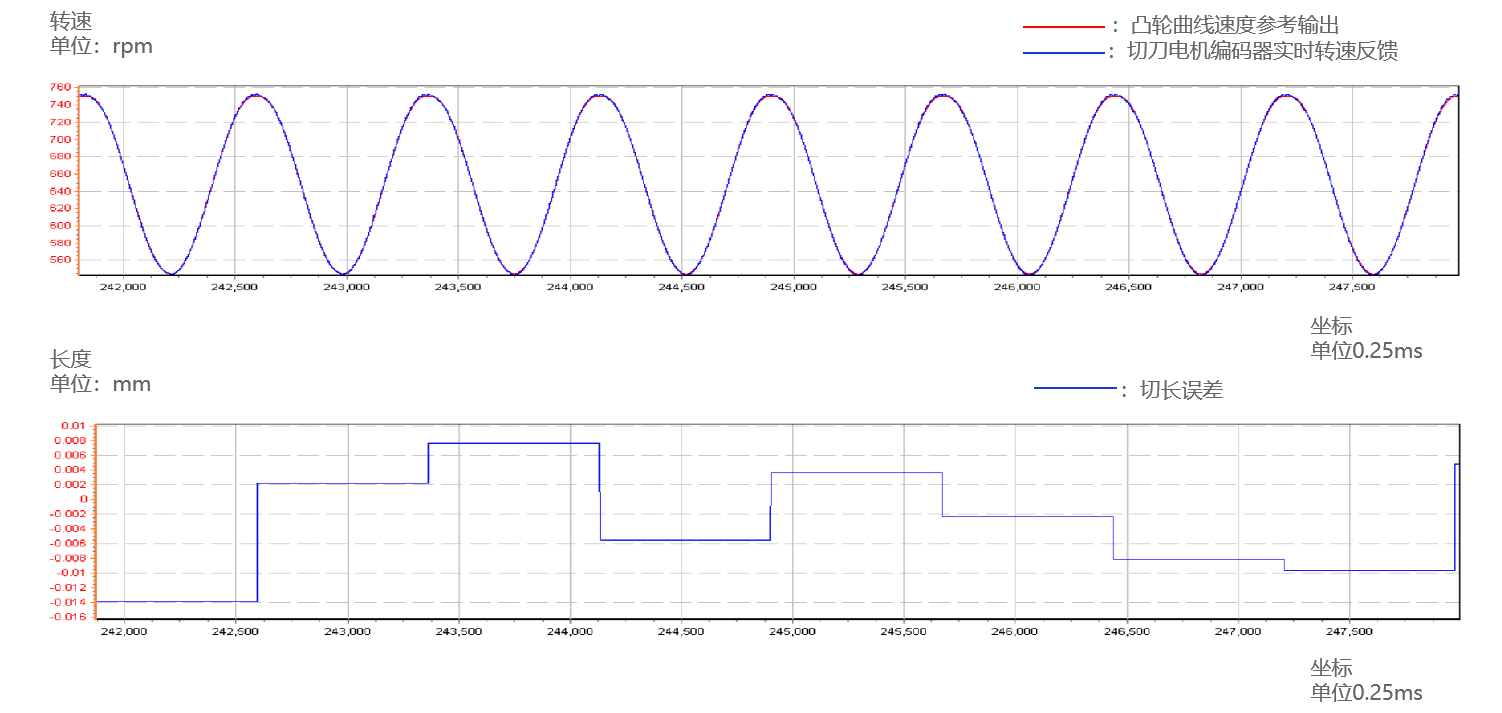The image size is (1502, 713).
Task: Click the highest step segment in the error chart
Action: coord(513,443)
